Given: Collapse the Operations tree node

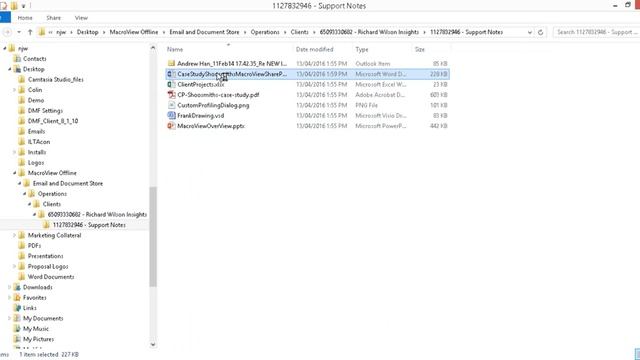Looking at the screenshot, I should tap(24, 194).
